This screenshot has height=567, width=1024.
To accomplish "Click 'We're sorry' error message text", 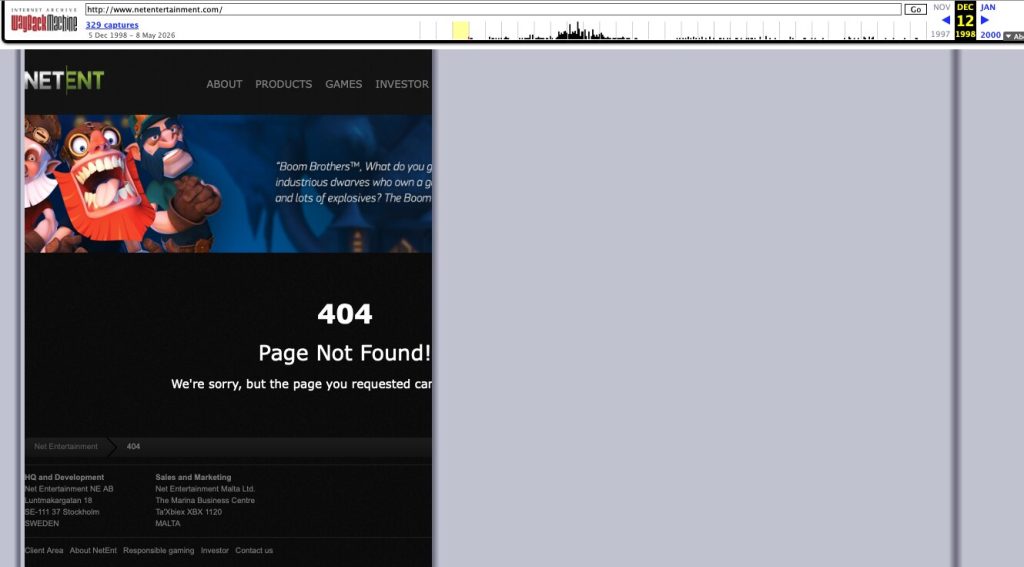I will [301, 384].
